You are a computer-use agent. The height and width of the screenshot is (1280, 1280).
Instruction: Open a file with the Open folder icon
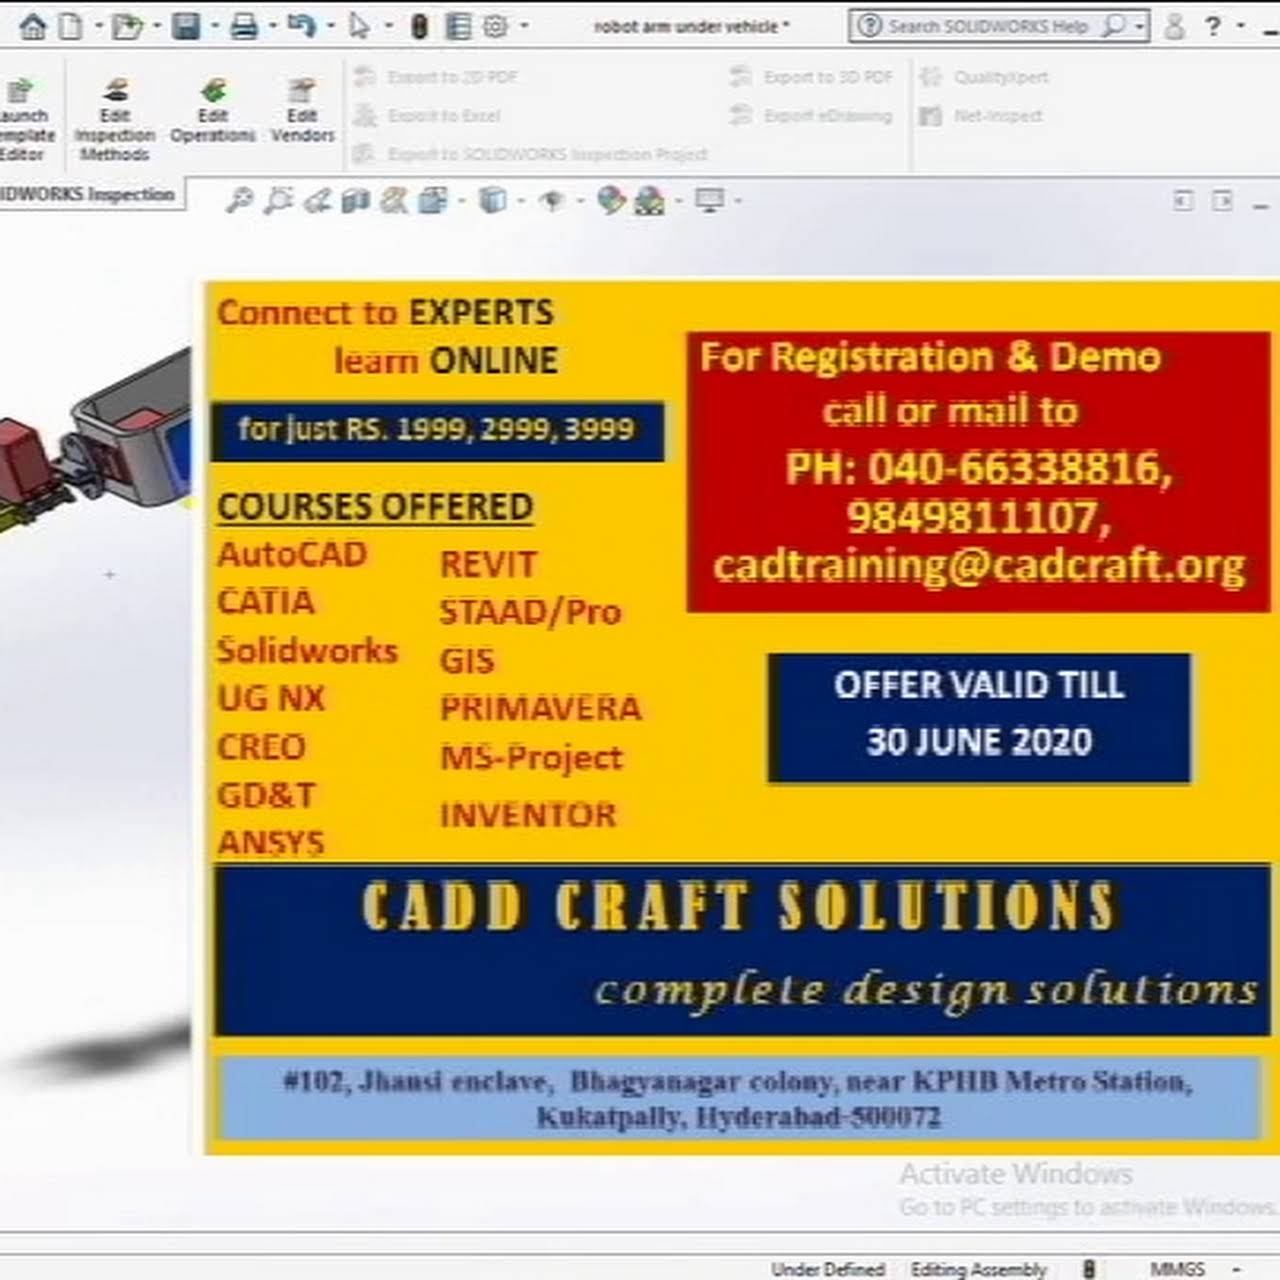pos(127,26)
